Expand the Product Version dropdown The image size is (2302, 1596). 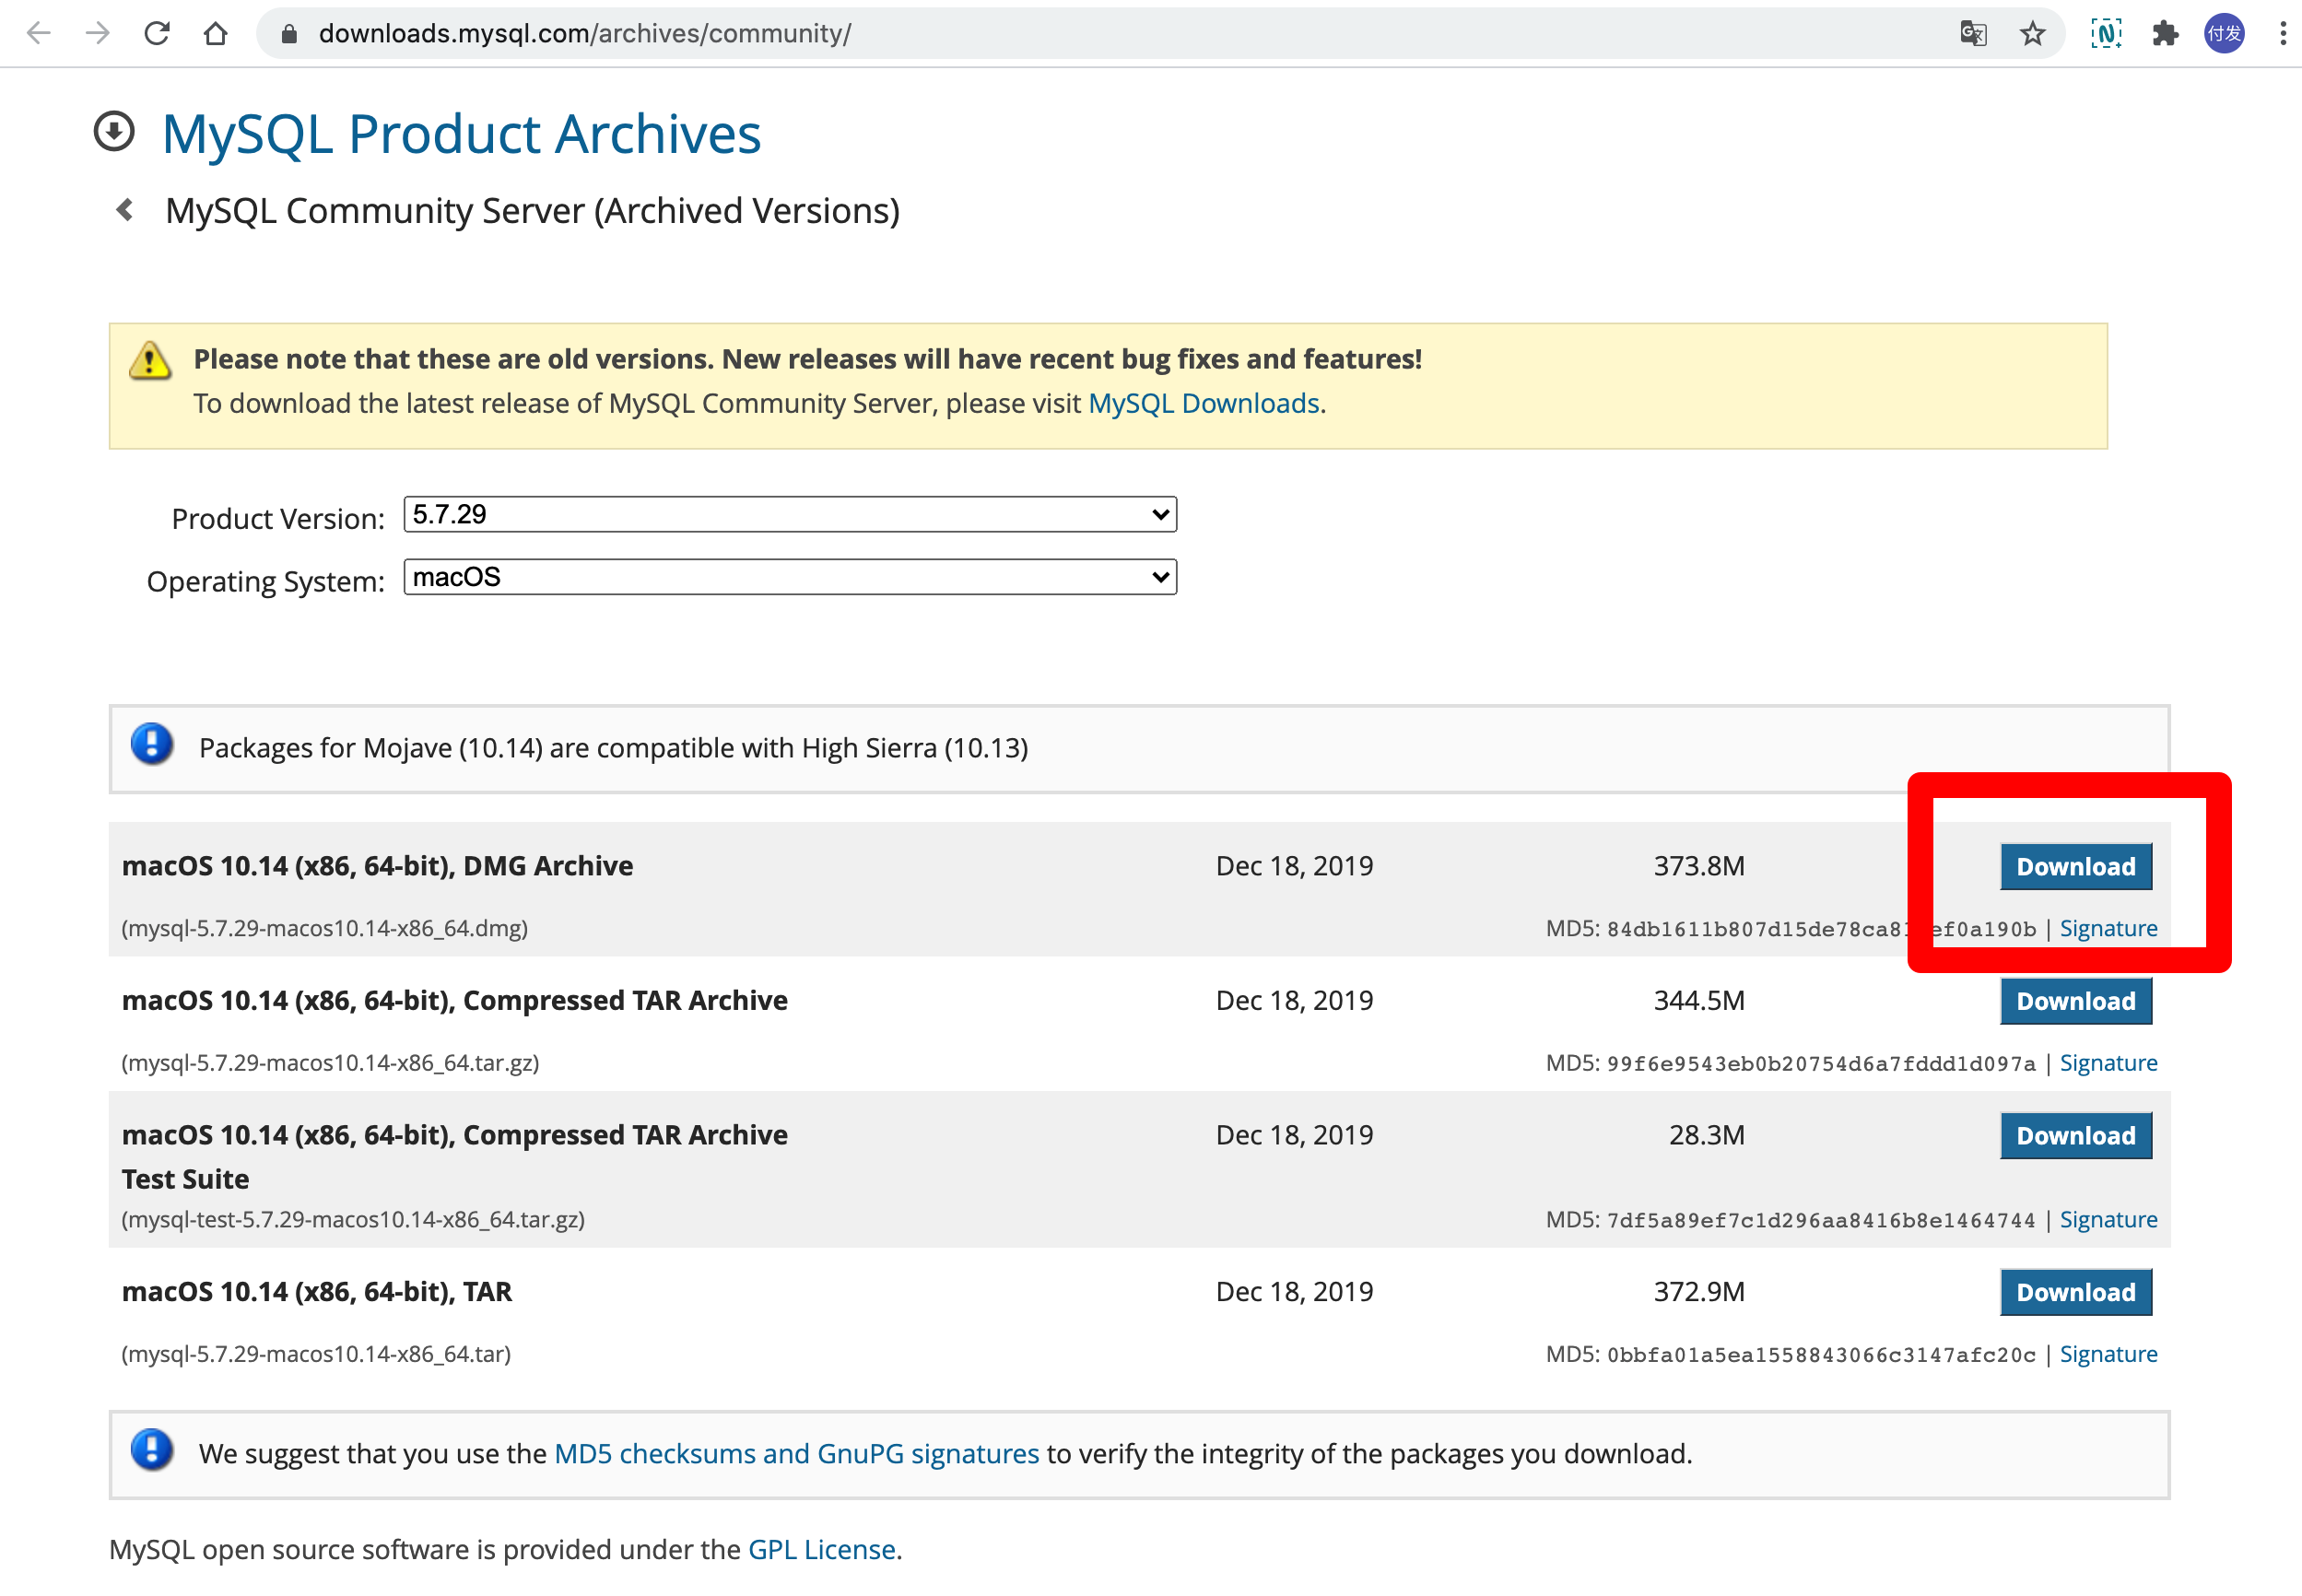(789, 514)
